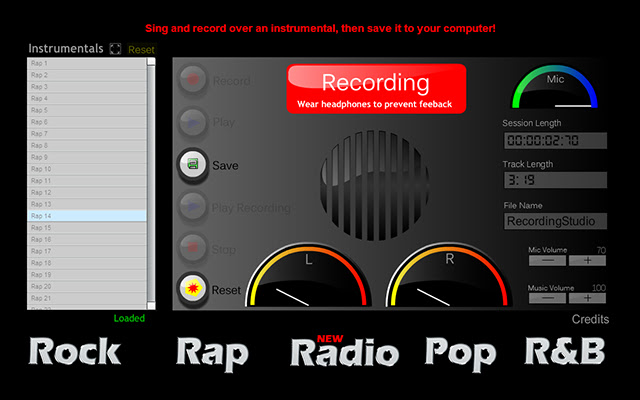
Task: Select Rap 21 in instrumentals list
Action: pos(87,298)
